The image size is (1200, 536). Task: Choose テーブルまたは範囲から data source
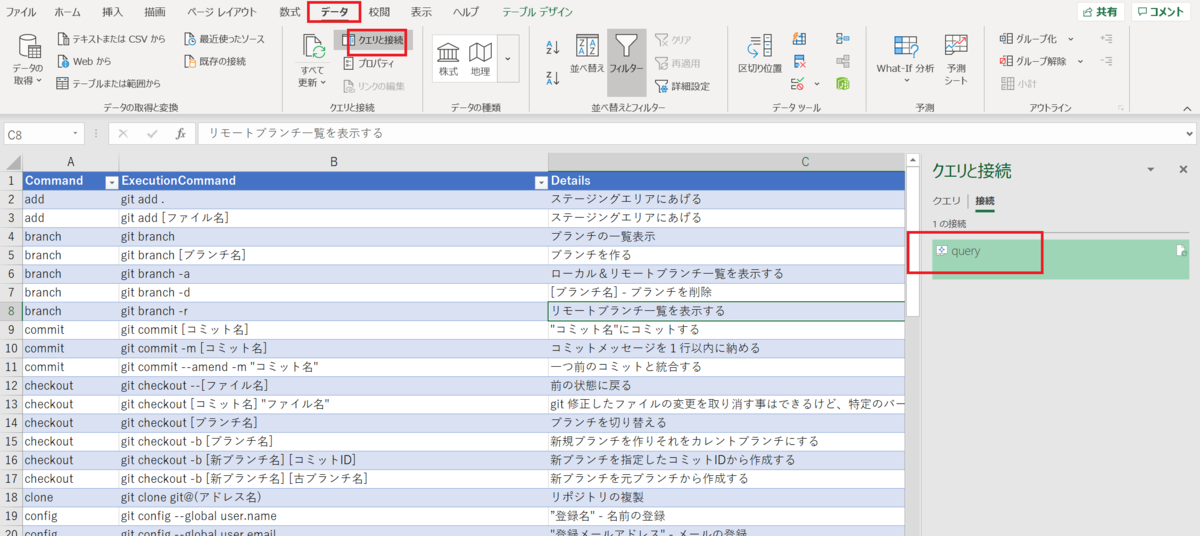tap(109, 83)
